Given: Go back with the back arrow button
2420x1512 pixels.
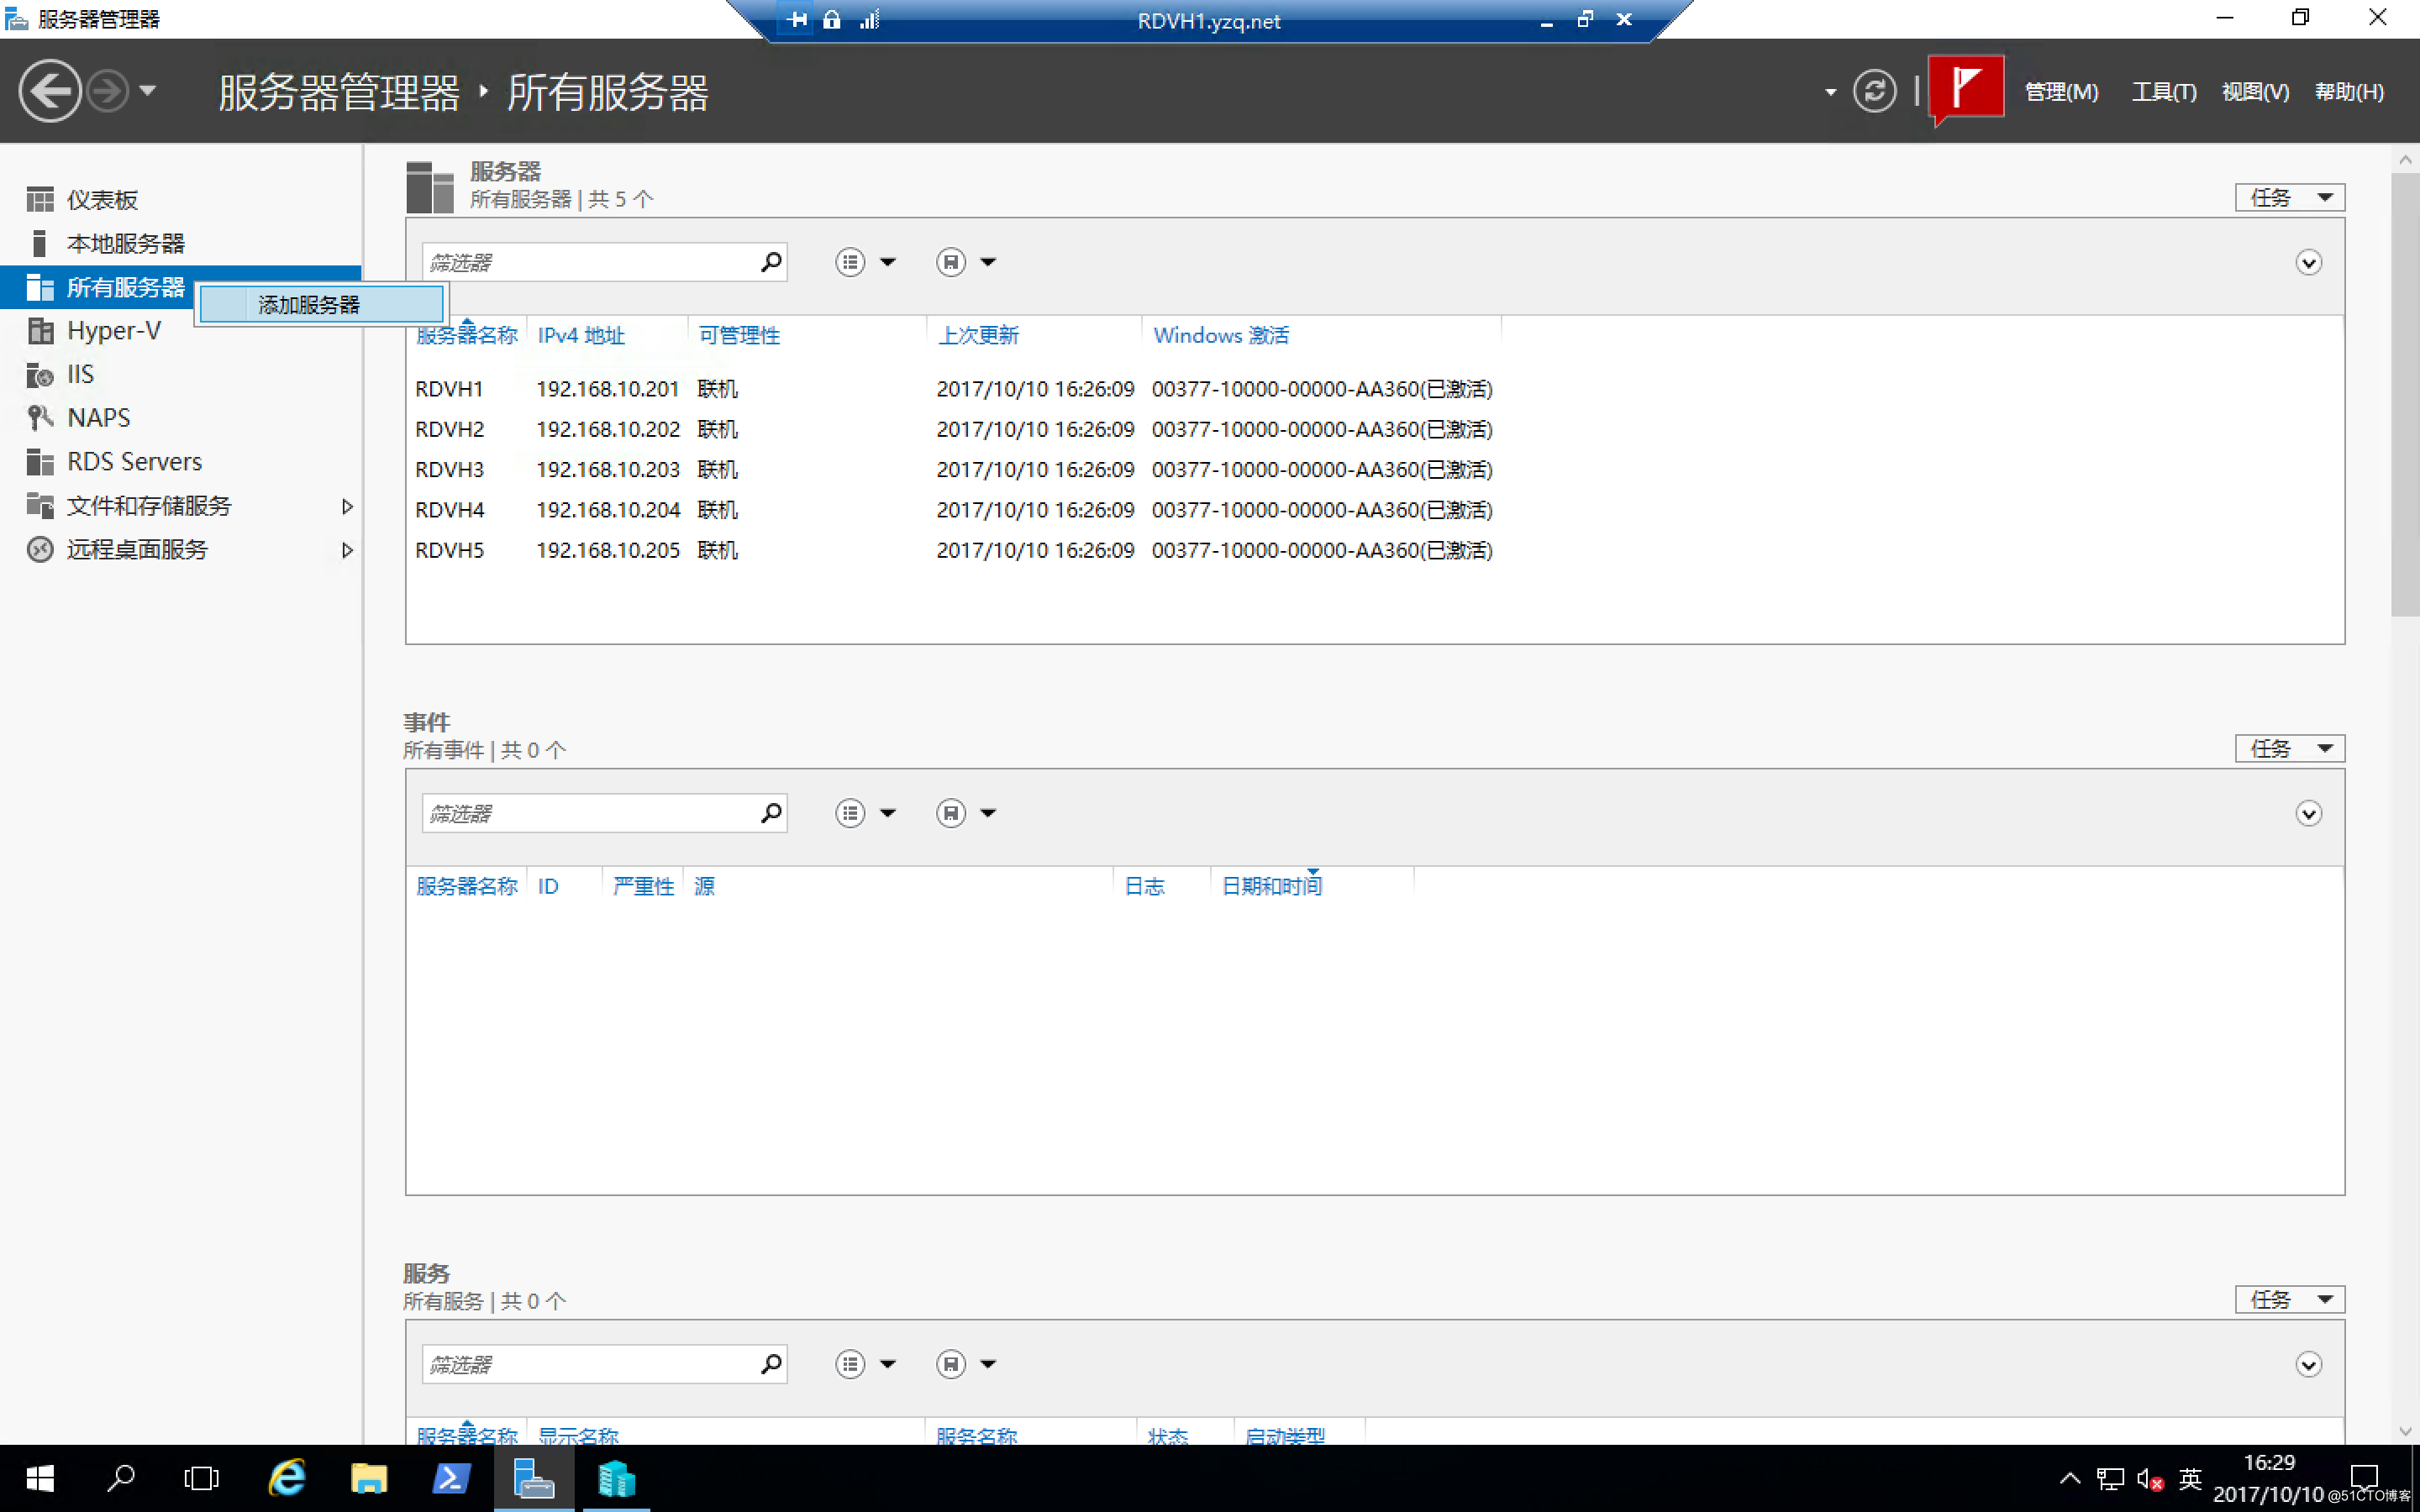Looking at the screenshot, I should click(49, 91).
